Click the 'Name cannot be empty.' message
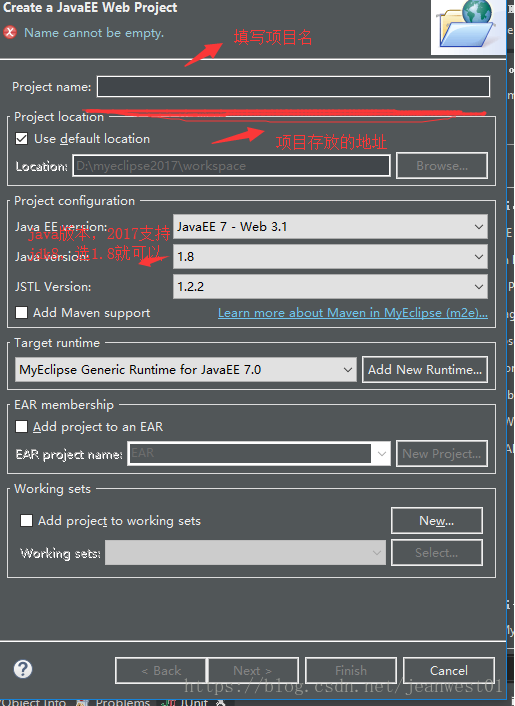Image resolution: width=515 pixels, height=706 pixels. tap(94, 33)
